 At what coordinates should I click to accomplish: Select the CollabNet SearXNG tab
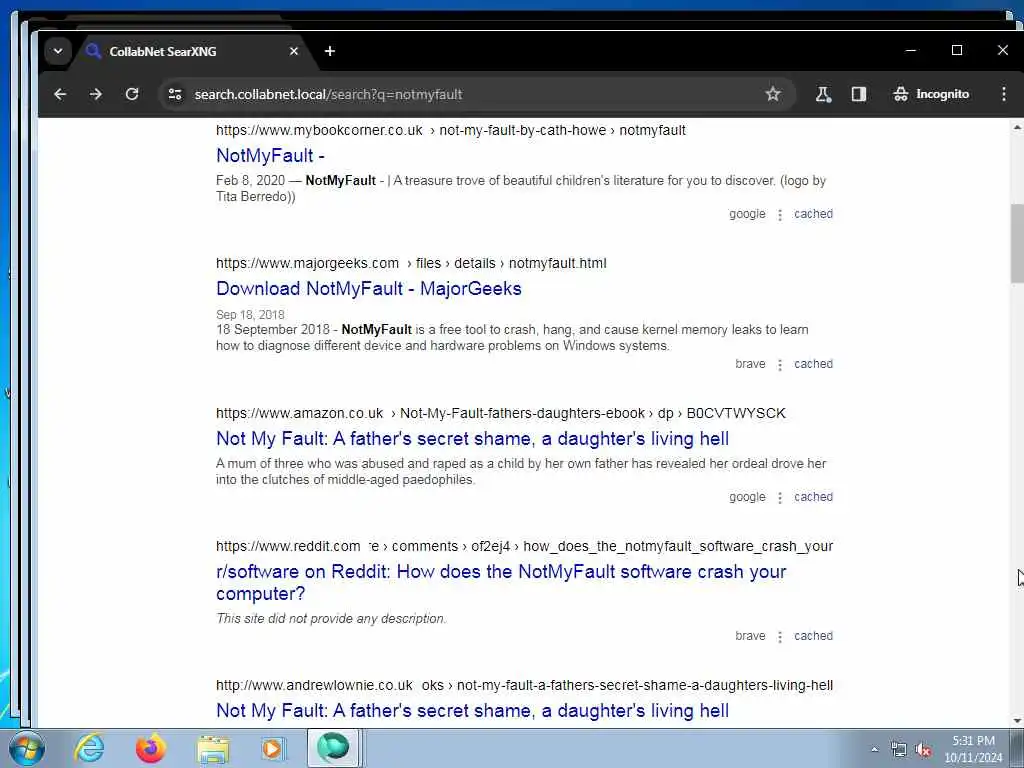tap(189, 51)
